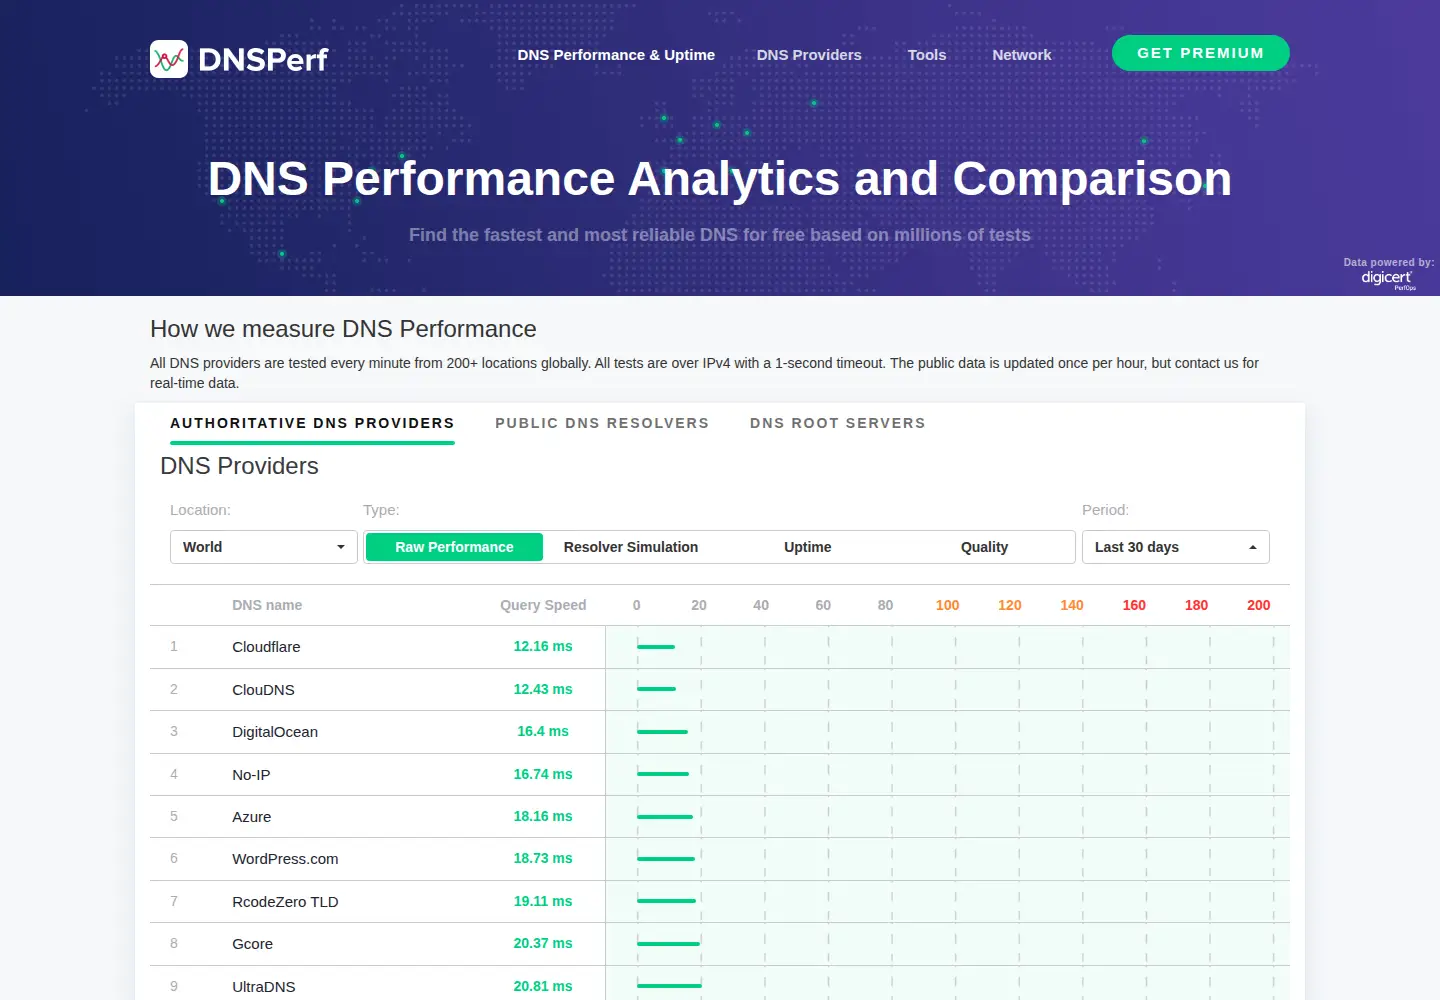Click the 16.4 ms query speed value
This screenshot has width=1440, height=1000.
coord(543,731)
